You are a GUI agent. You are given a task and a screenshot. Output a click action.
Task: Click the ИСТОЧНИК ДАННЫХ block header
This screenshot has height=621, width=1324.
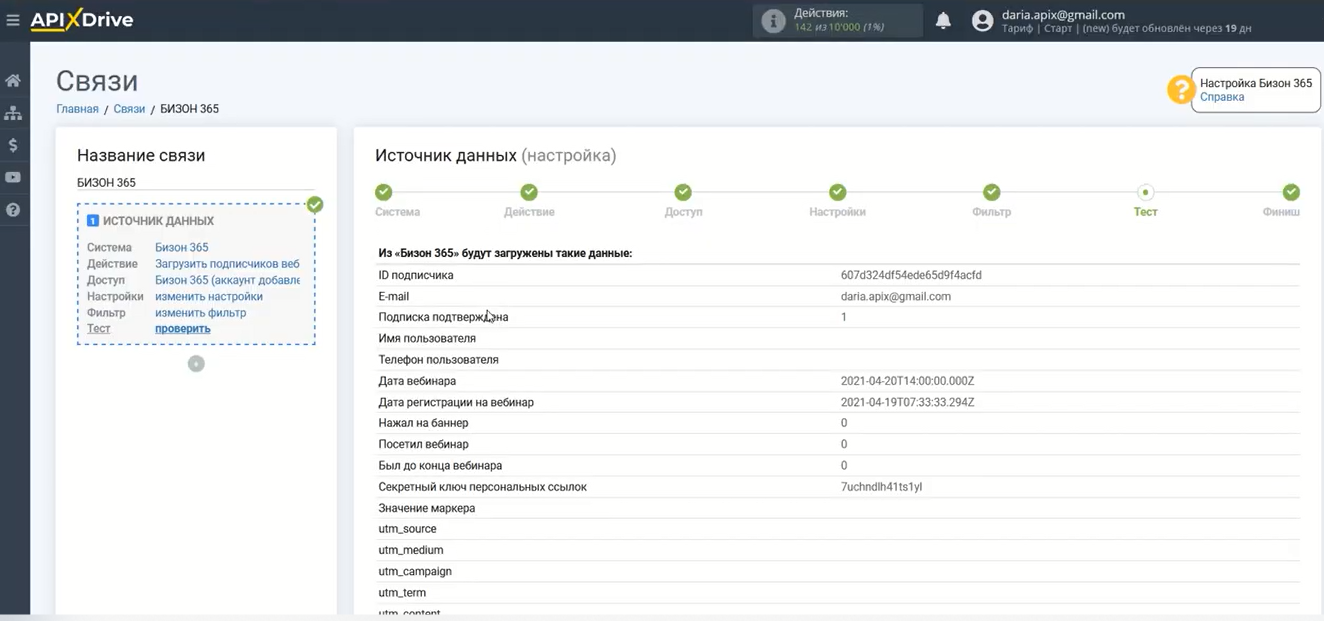(x=158, y=221)
